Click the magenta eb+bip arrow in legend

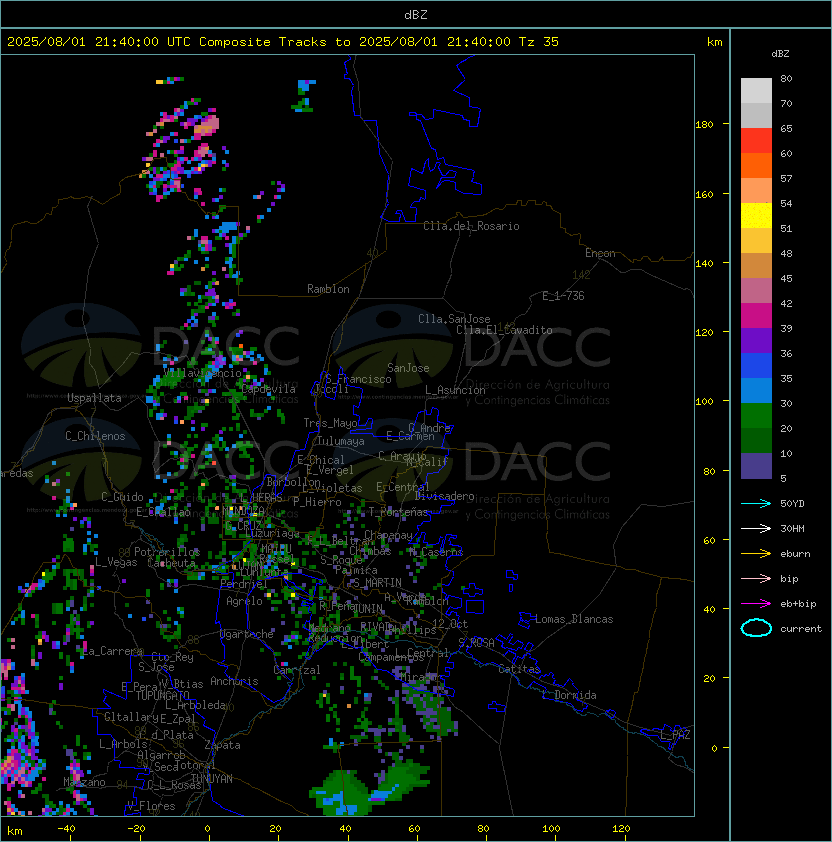click(x=756, y=604)
